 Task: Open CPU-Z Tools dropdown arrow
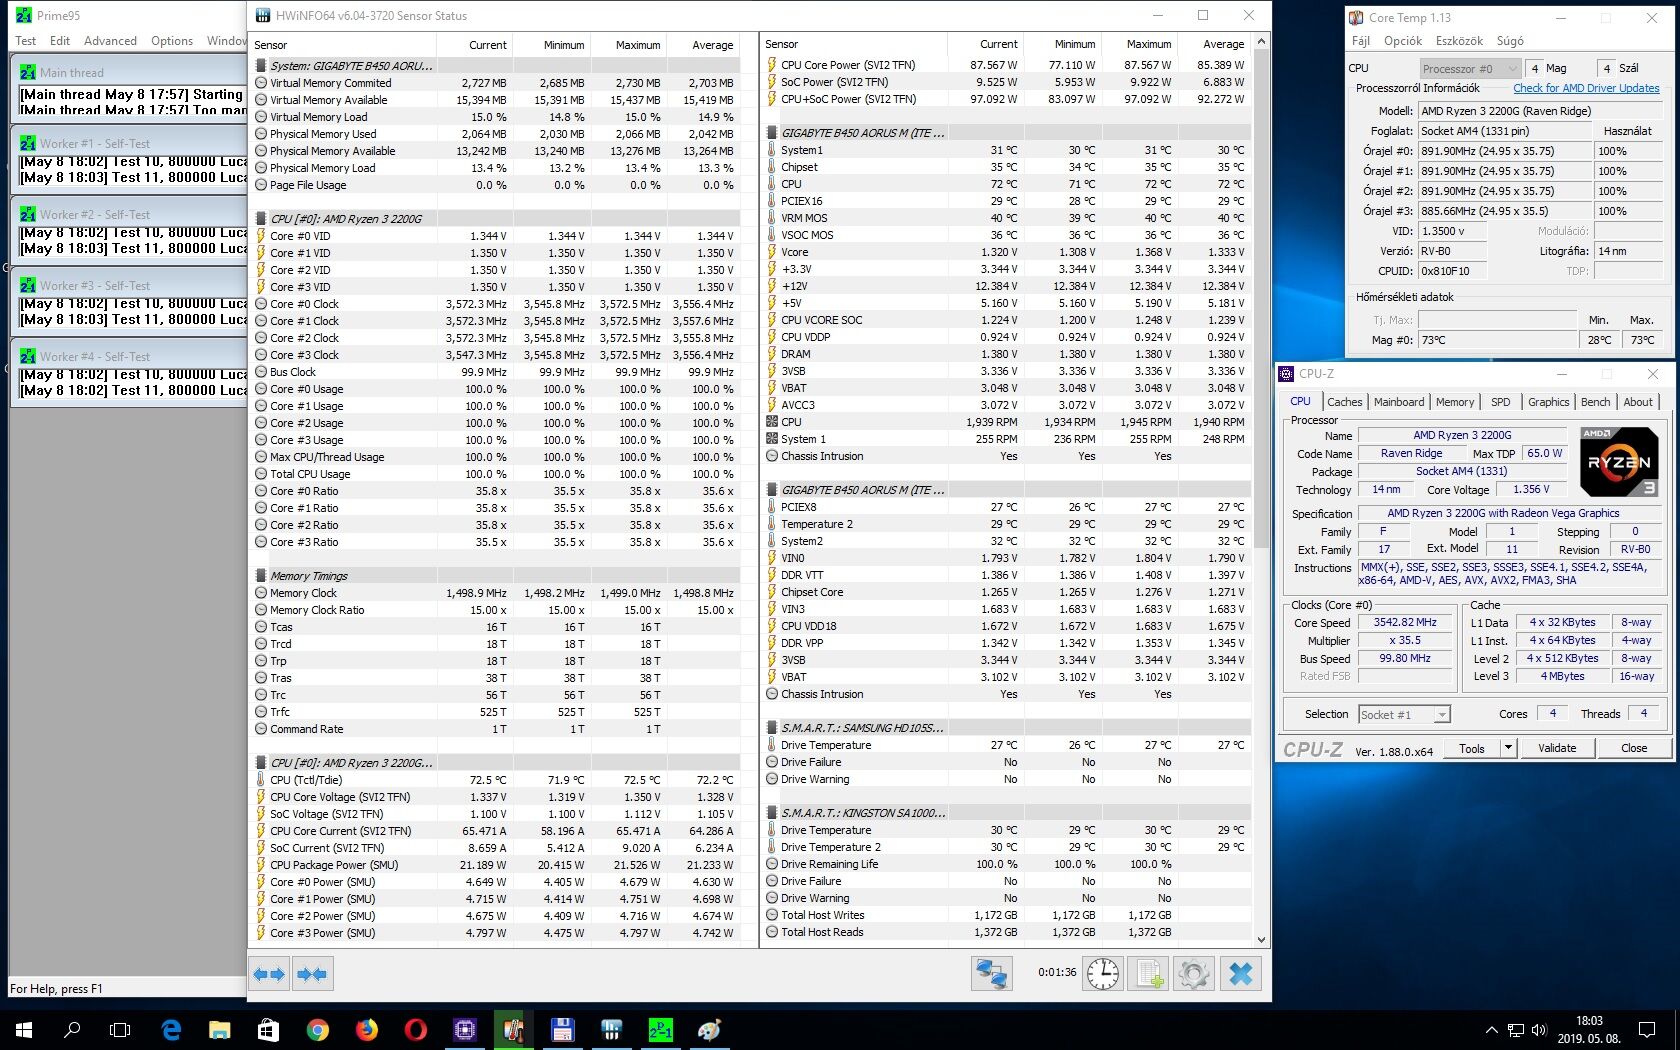click(x=1508, y=748)
